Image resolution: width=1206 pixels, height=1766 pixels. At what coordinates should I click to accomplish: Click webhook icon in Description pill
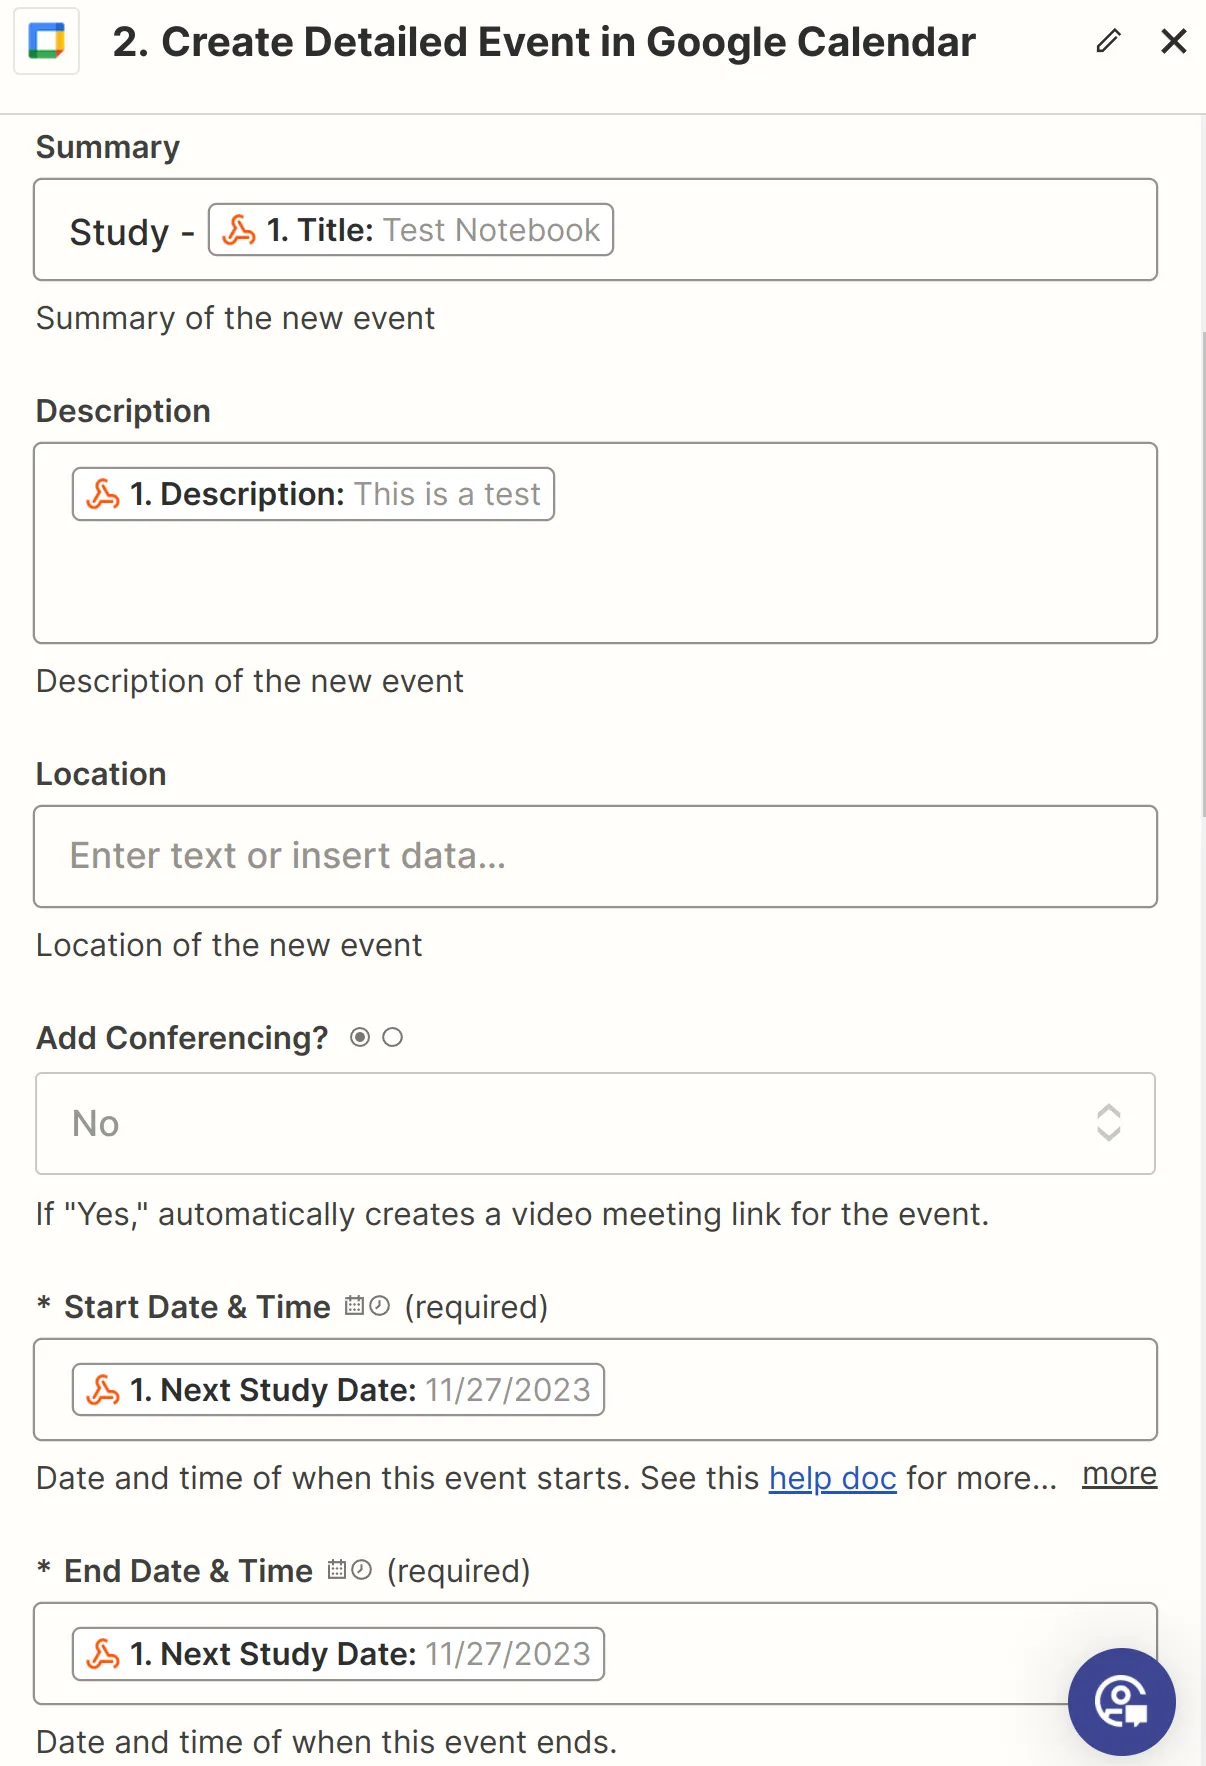tap(103, 494)
